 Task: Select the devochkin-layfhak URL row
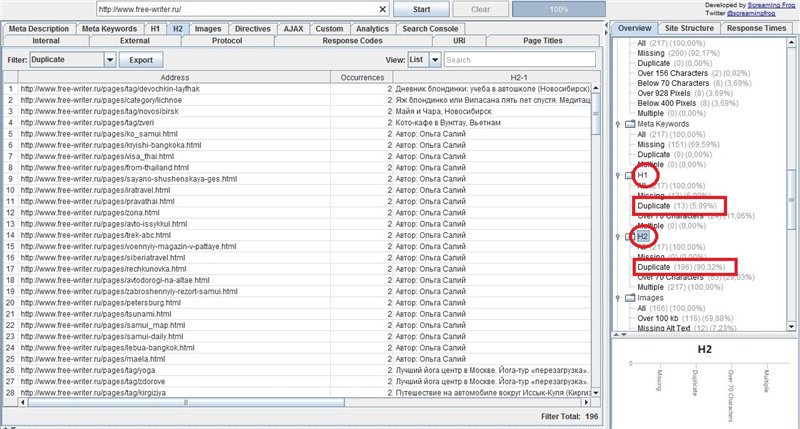click(x=297, y=89)
